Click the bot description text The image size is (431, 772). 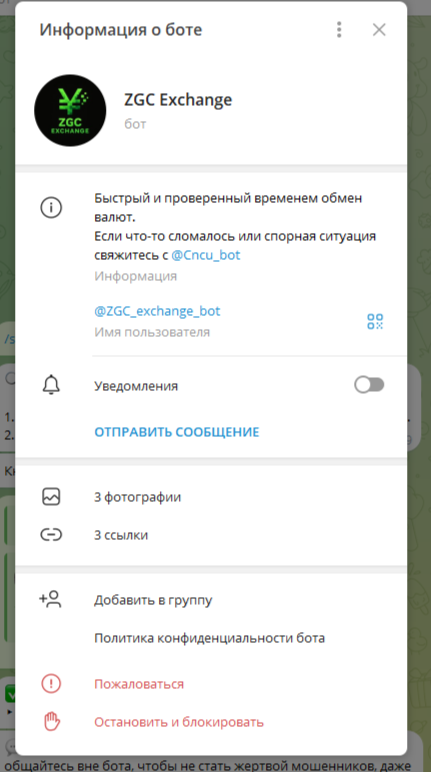click(x=235, y=226)
